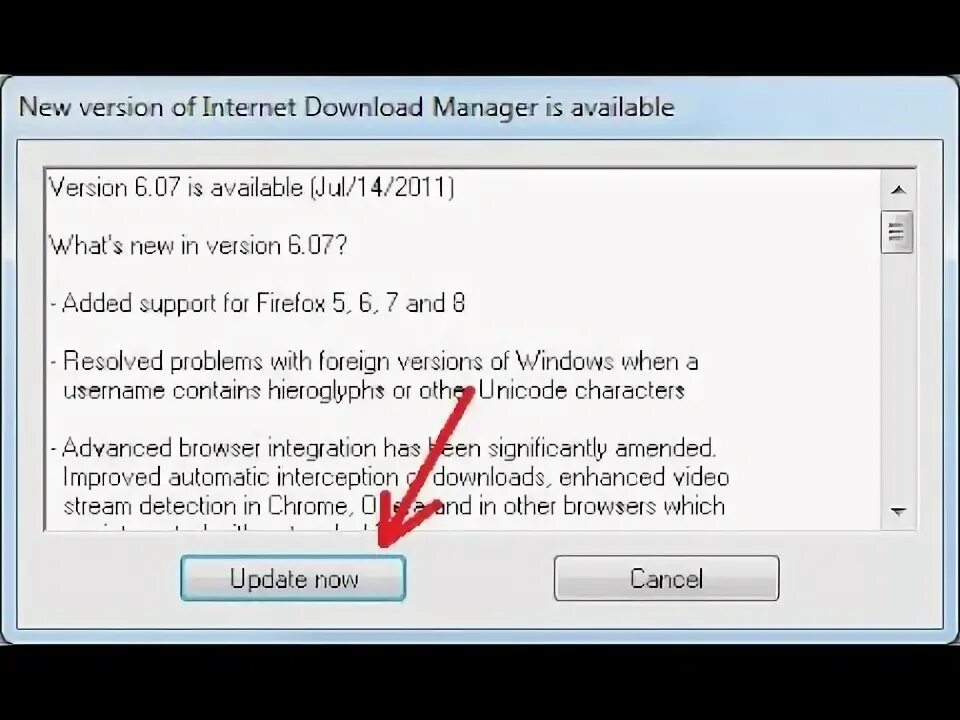Dismiss the dialog with Cancel
This screenshot has height=720, width=960.
point(666,579)
